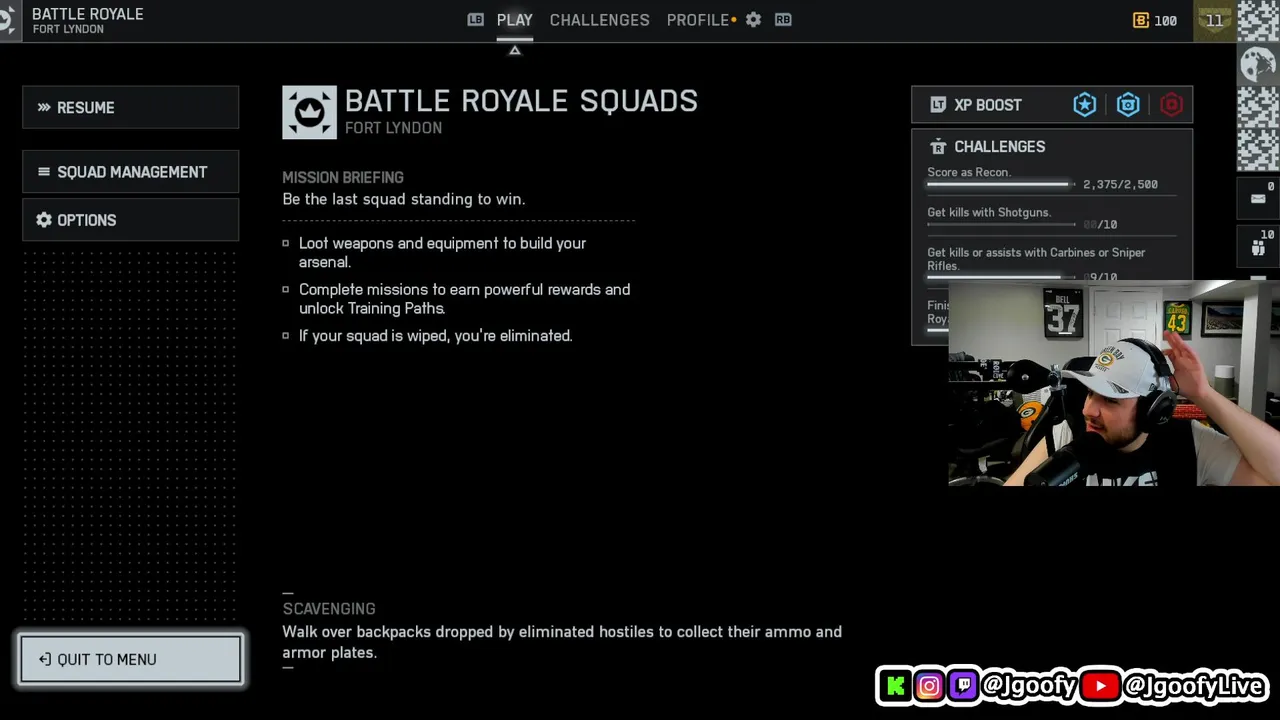Click the 'Loot weapons and equipment' bullet
This screenshot has height=720, width=1280.
[x=442, y=252]
